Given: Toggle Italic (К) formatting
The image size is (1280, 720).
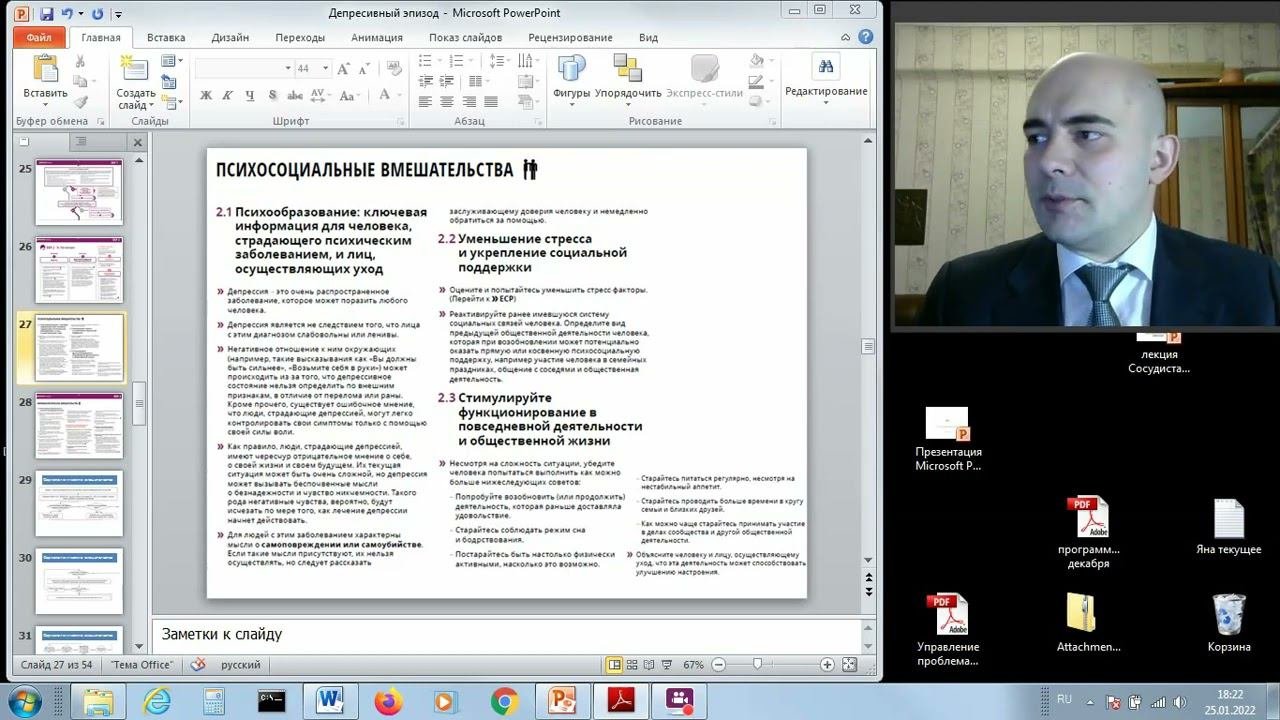Looking at the screenshot, I should click(x=227, y=96).
